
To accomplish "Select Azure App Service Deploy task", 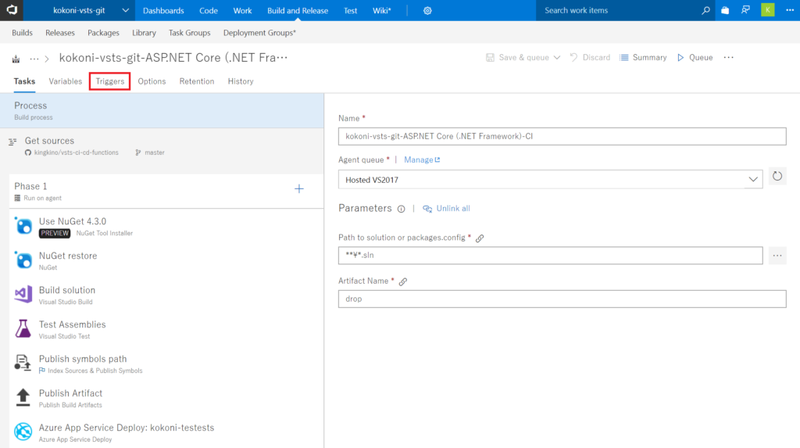I will [166, 432].
